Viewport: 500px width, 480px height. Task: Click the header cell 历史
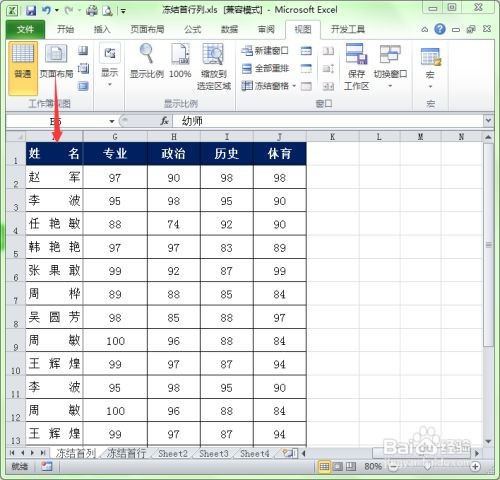227,153
